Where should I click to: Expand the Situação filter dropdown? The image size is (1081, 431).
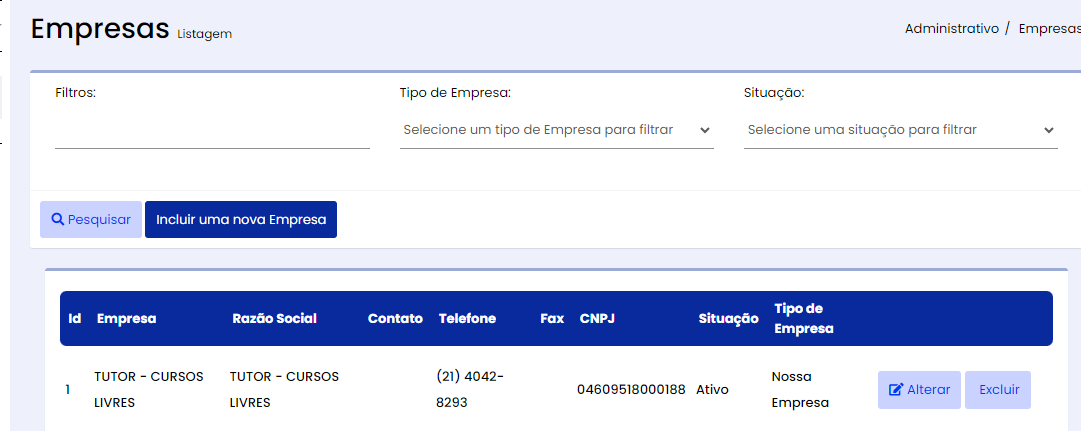(900, 130)
